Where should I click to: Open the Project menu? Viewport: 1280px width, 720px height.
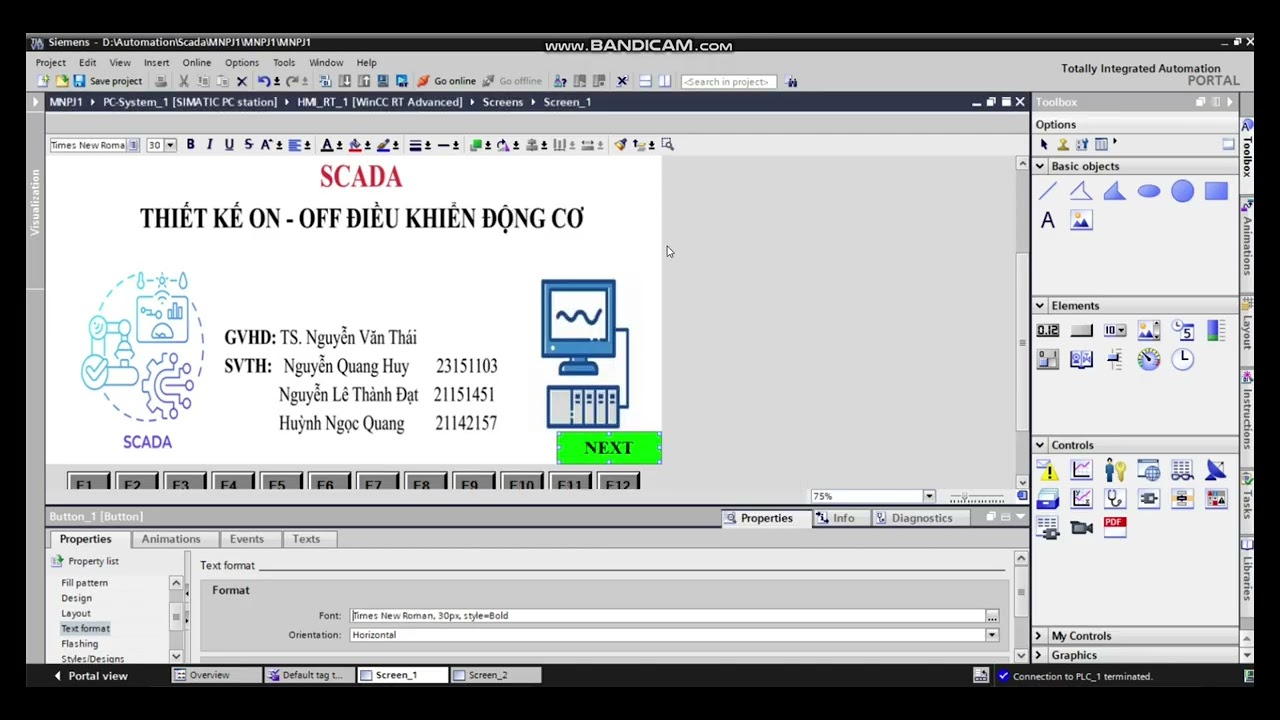tap(51, 62)
